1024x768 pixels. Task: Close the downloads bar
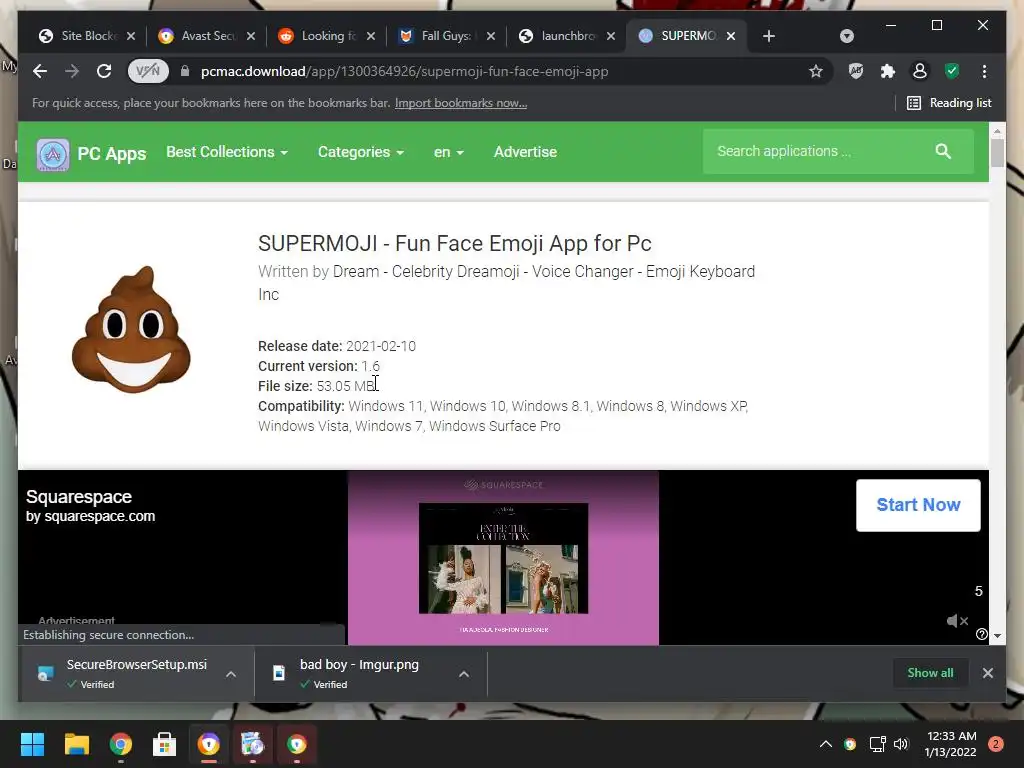pos(987,673)
